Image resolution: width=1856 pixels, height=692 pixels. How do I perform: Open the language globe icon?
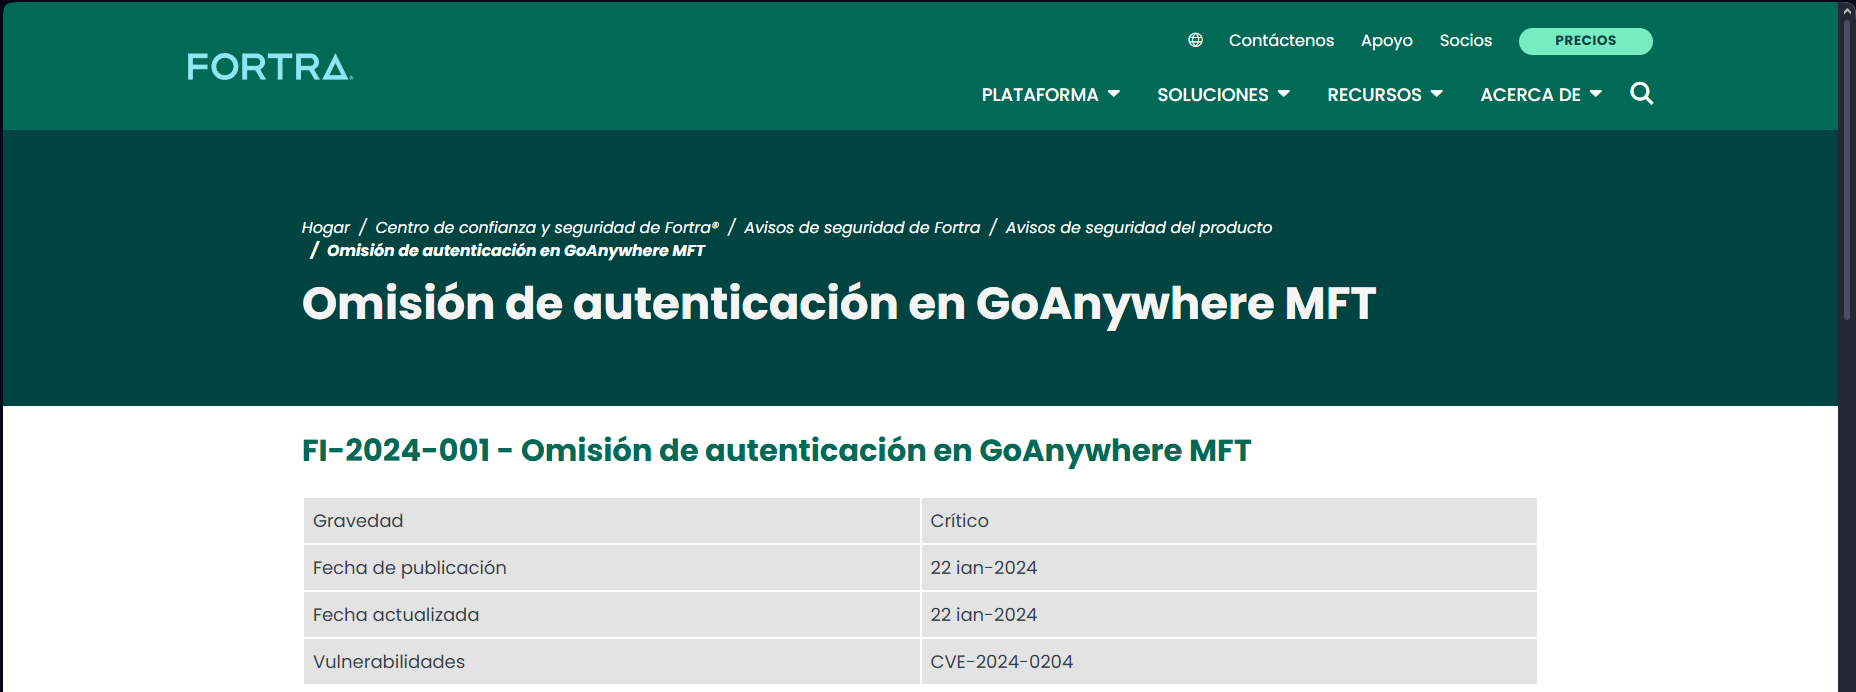1195,40
